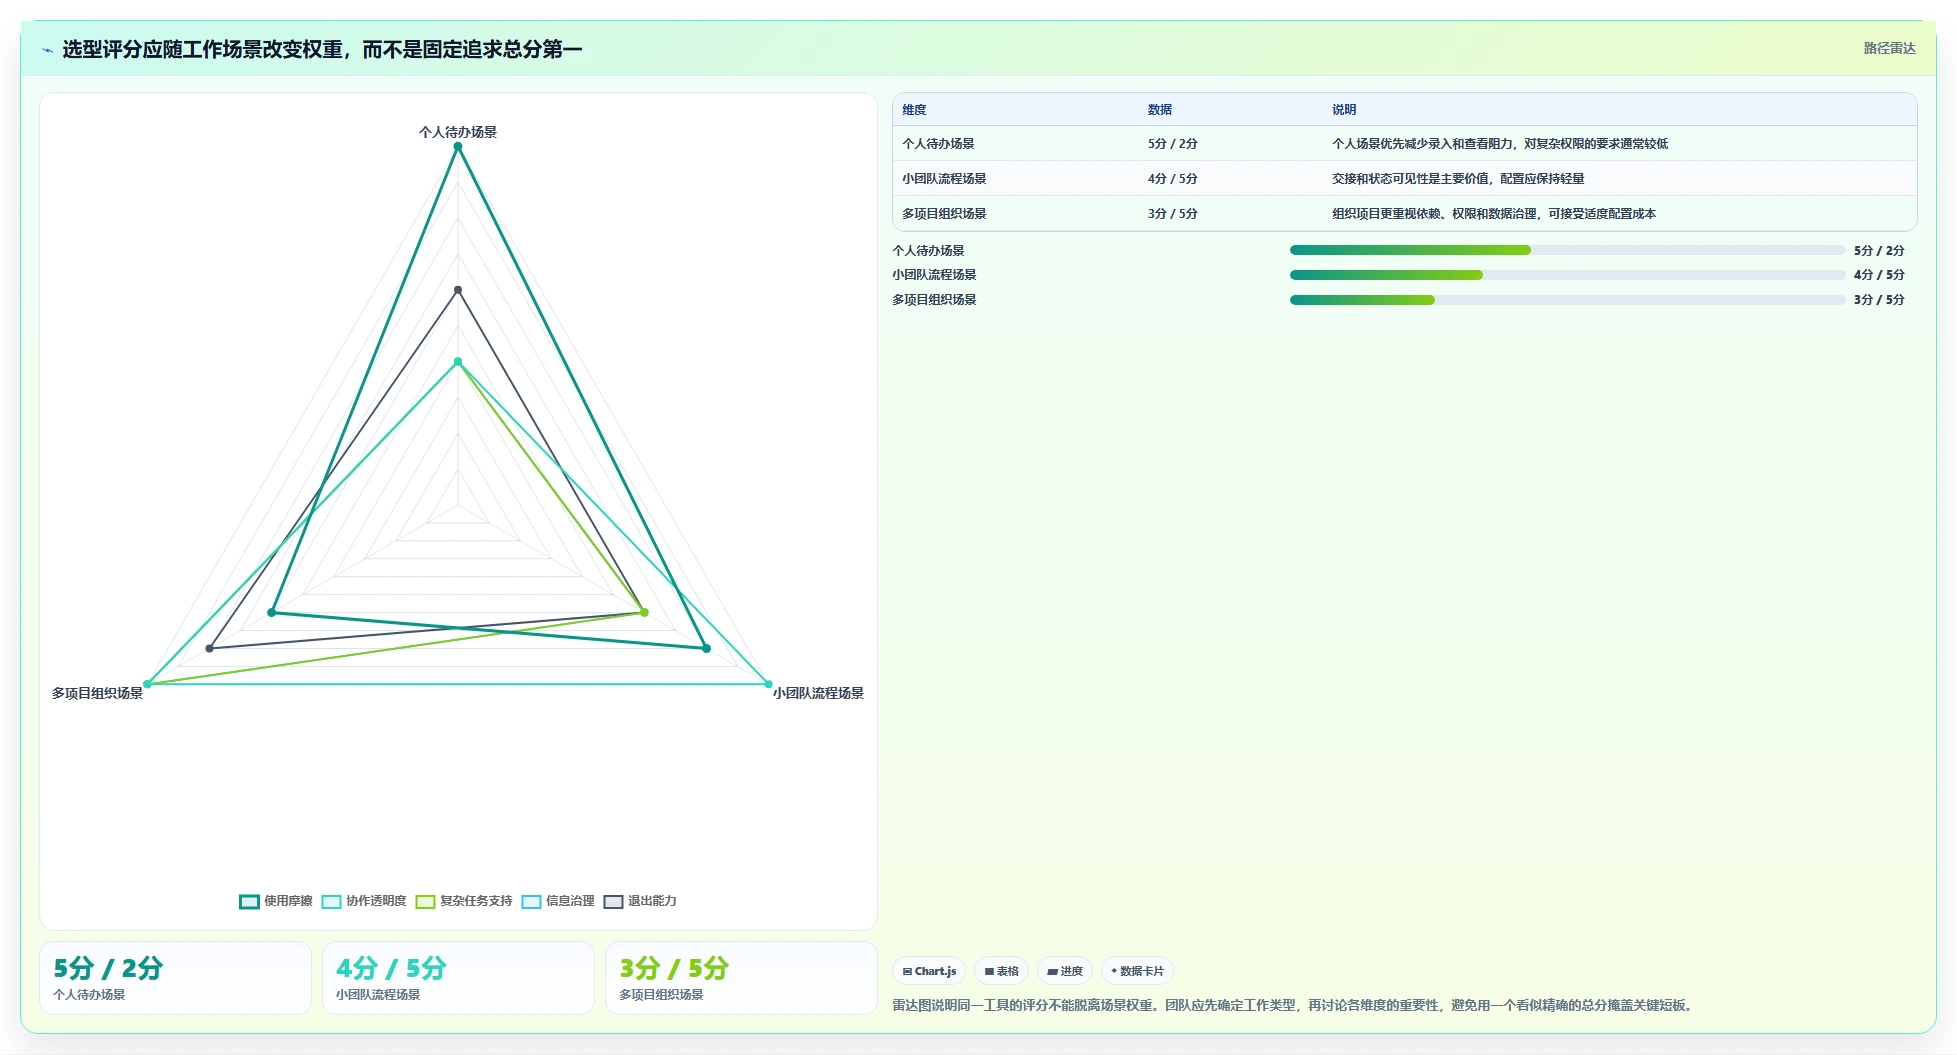
Task: Click the 小团队流程场景 progress bar
Action: [1567, 275]
